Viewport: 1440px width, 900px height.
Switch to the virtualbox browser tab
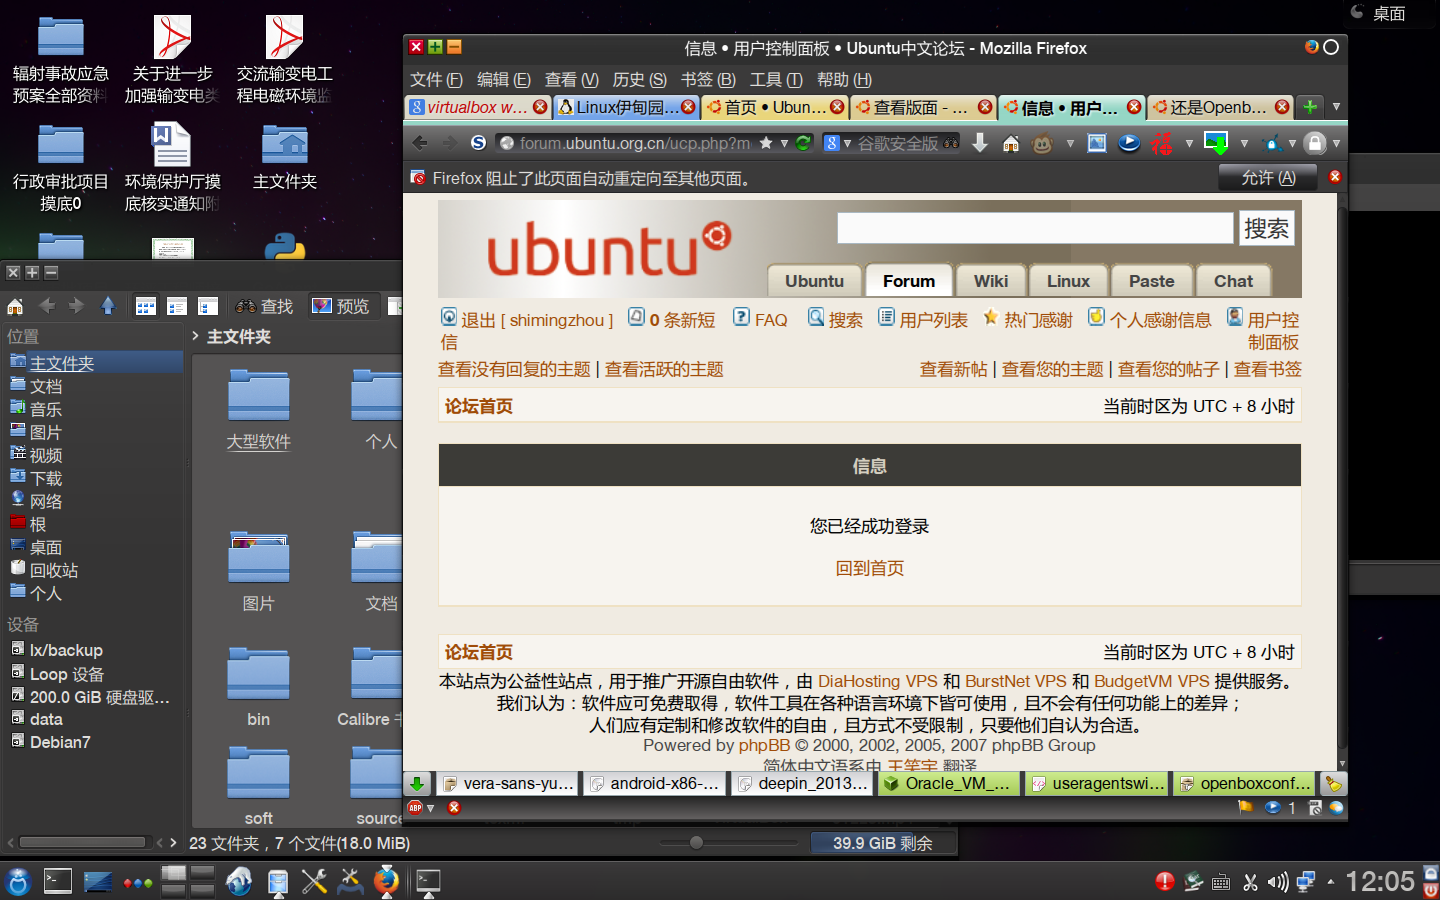(478, 107)
